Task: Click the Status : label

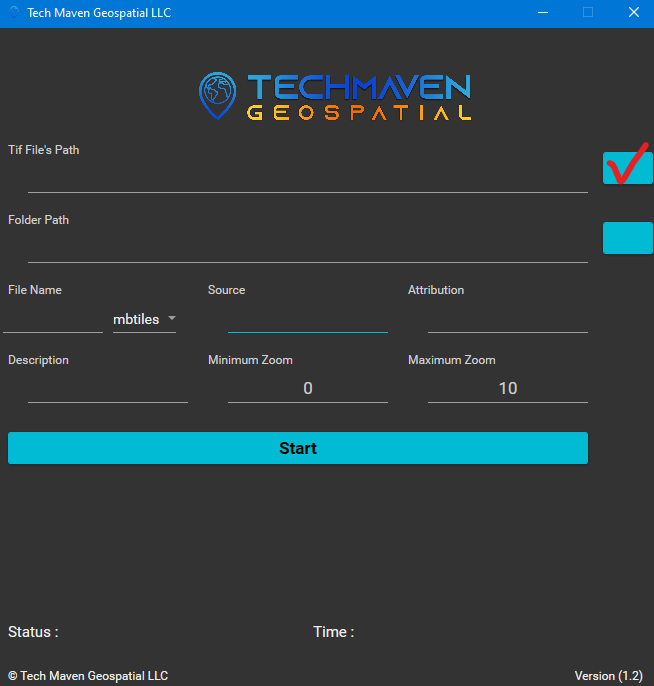Action: [x=33, y=632]
